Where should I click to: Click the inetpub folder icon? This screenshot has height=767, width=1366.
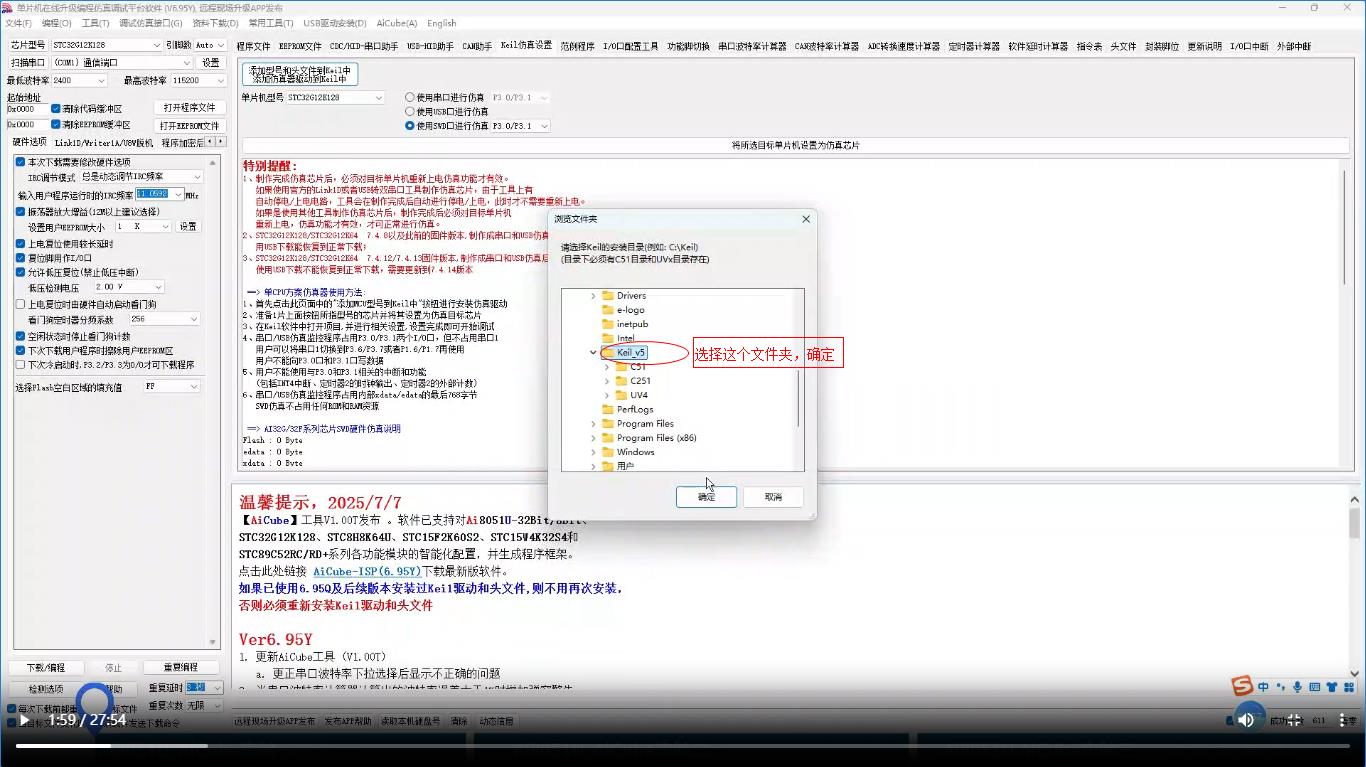607,324
